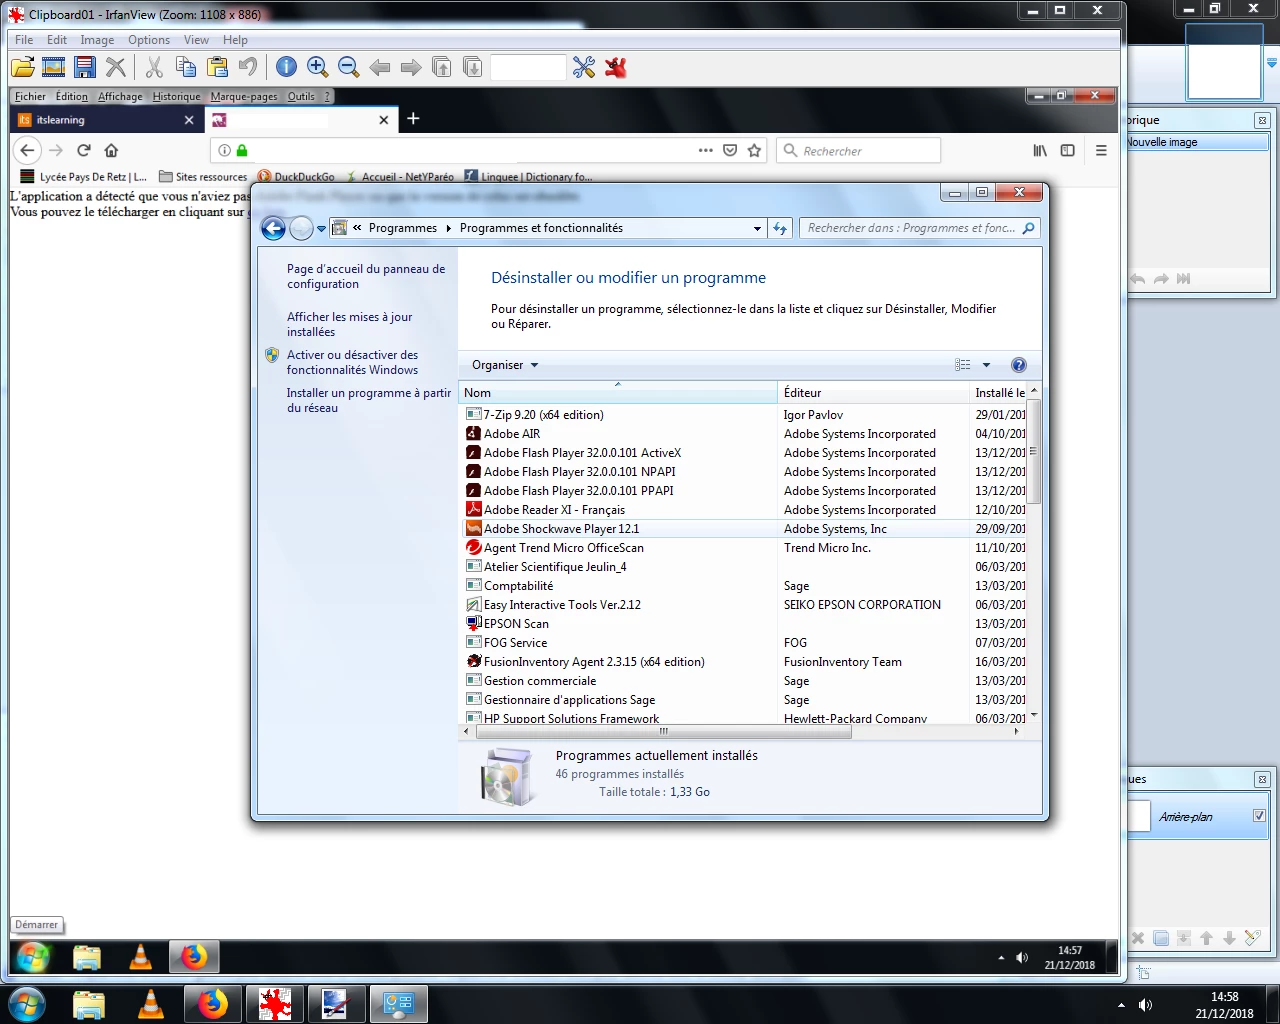Select 7-Zip 9.20 (x64 edition) row
This screenshot has height=1024, width=1280.
(x=746, y=415)
